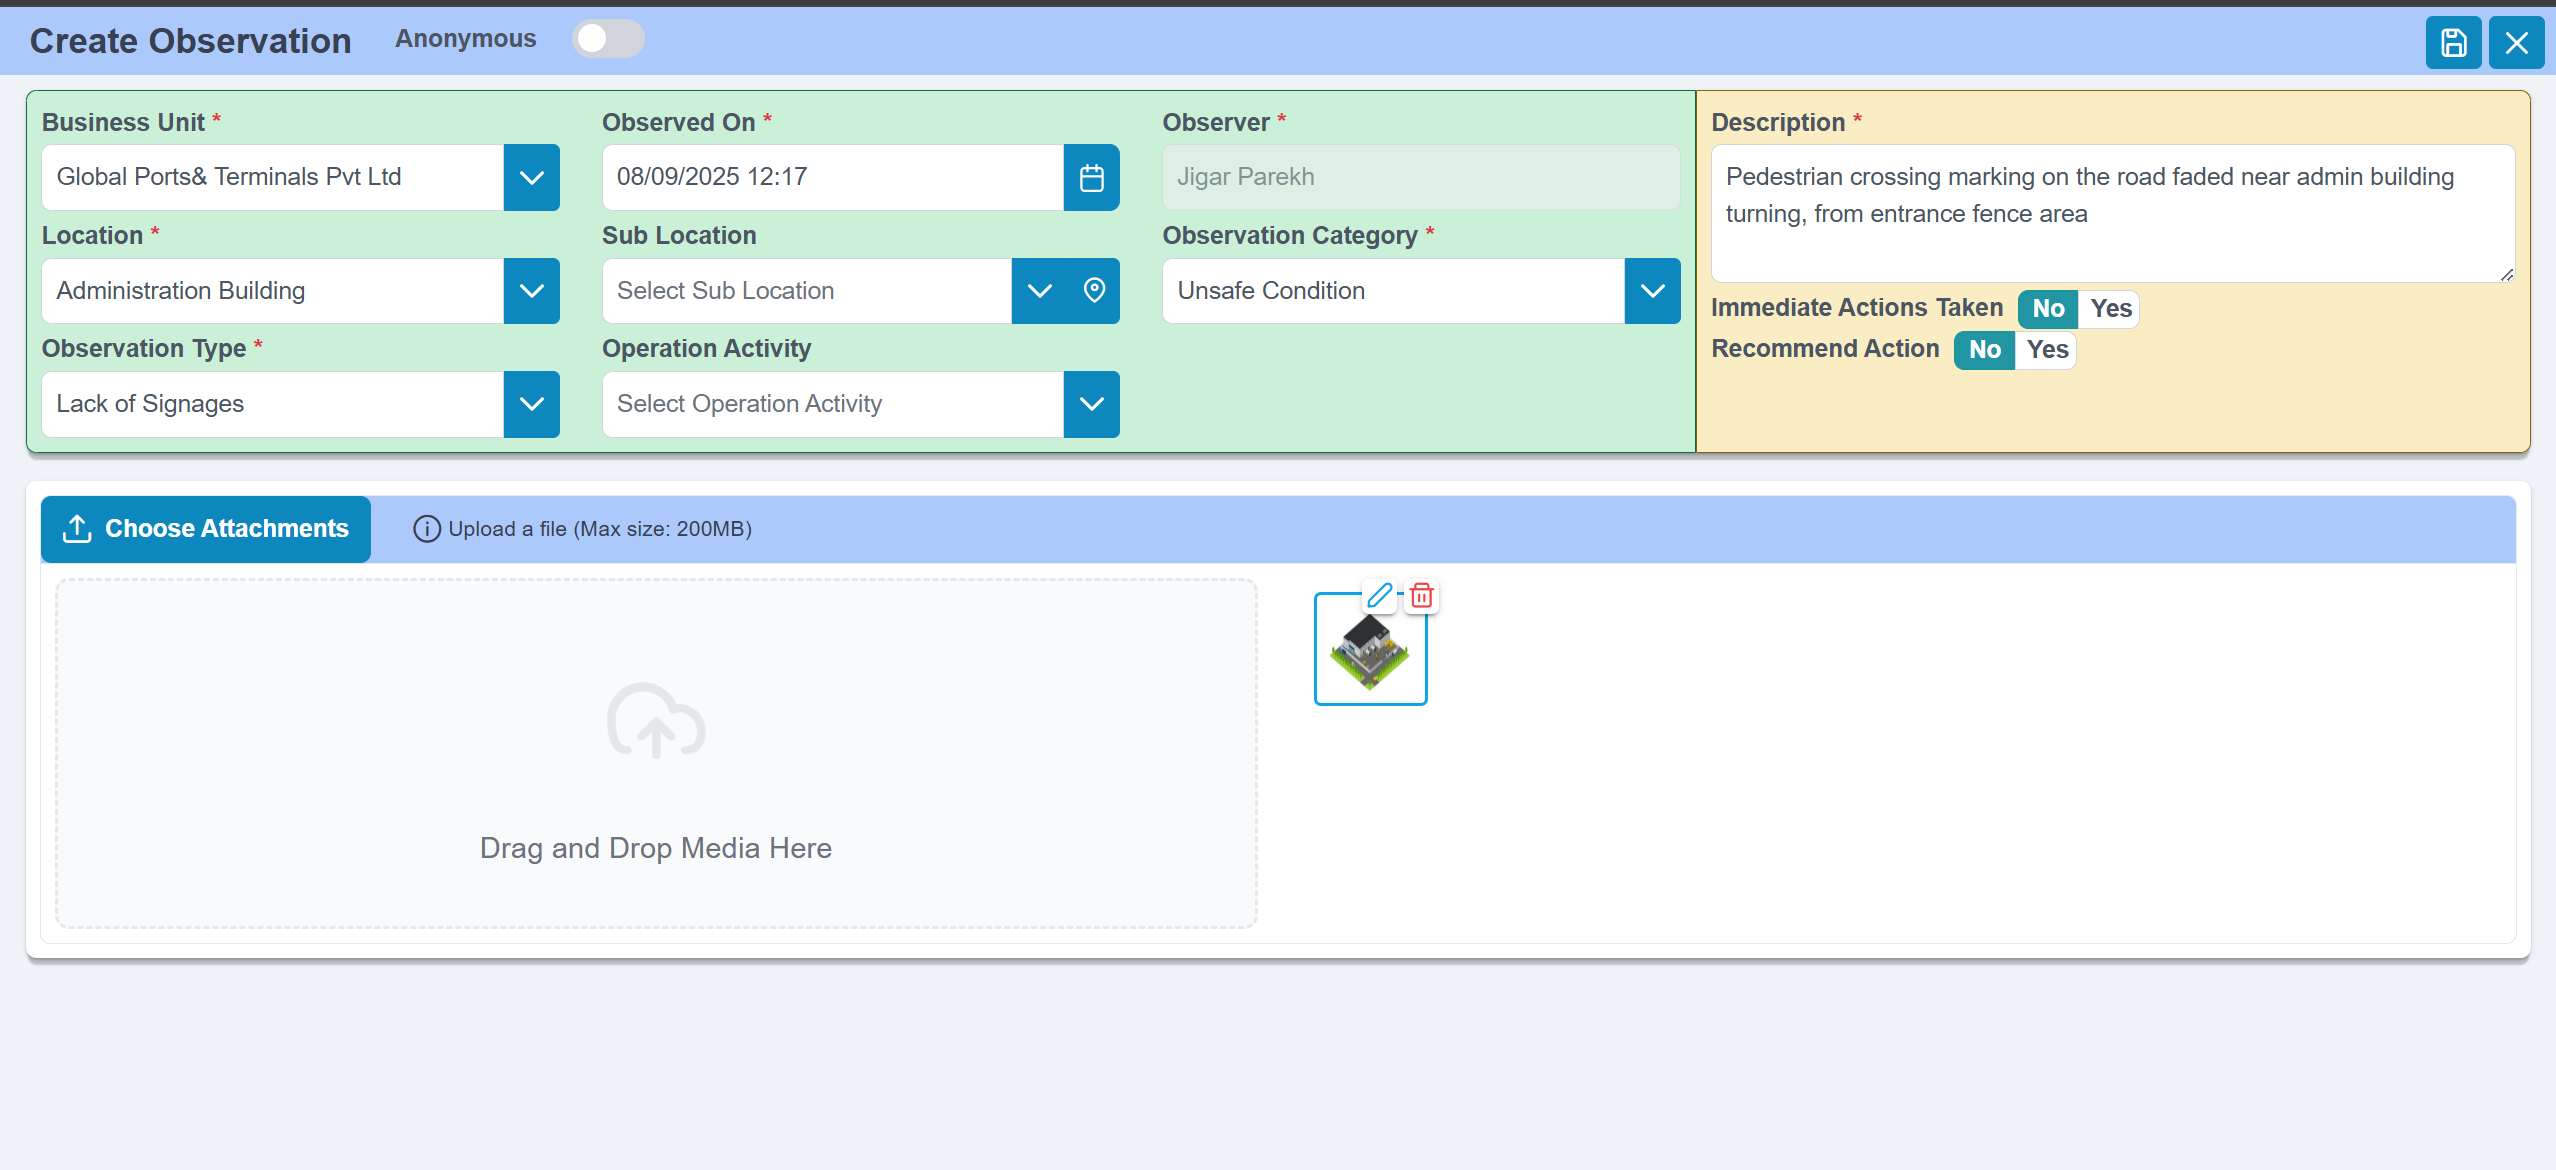Open the Location dropdown arrow
This screenshot has height=1170, width=2556.
(531, 291)
